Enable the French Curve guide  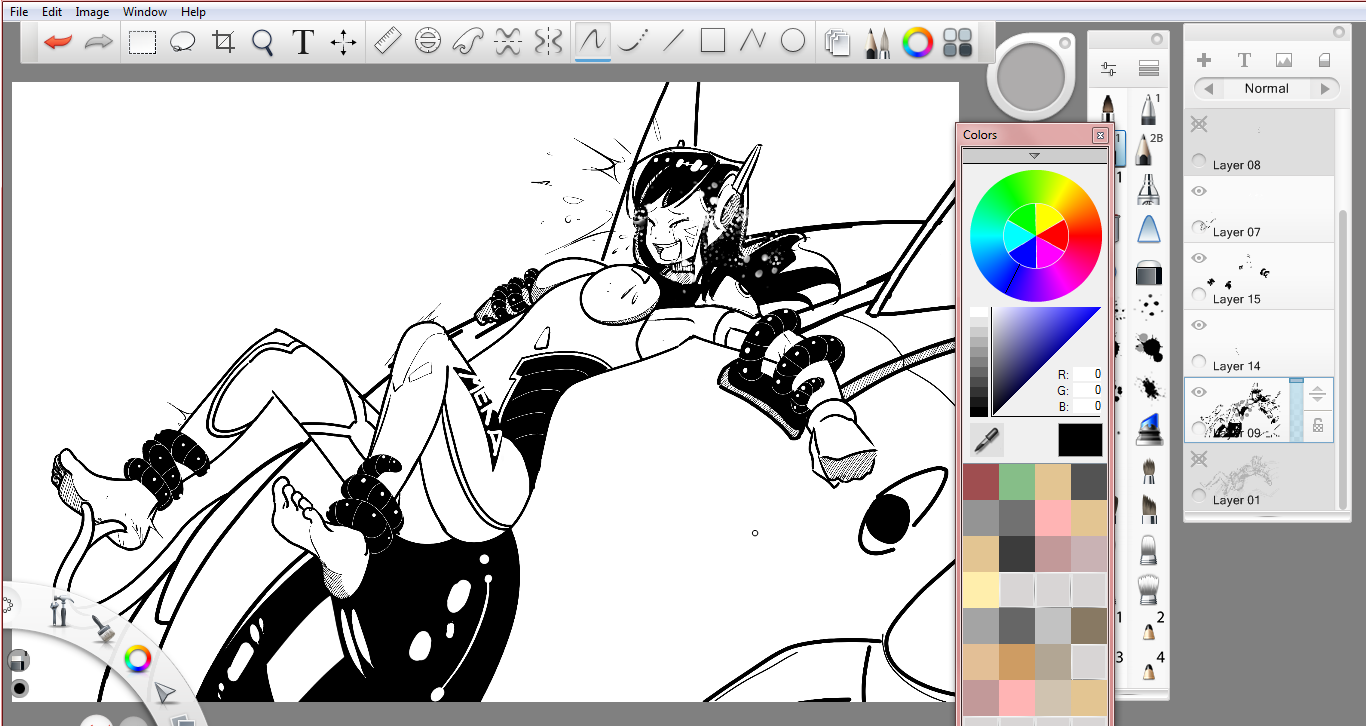(x=468, y=41)
